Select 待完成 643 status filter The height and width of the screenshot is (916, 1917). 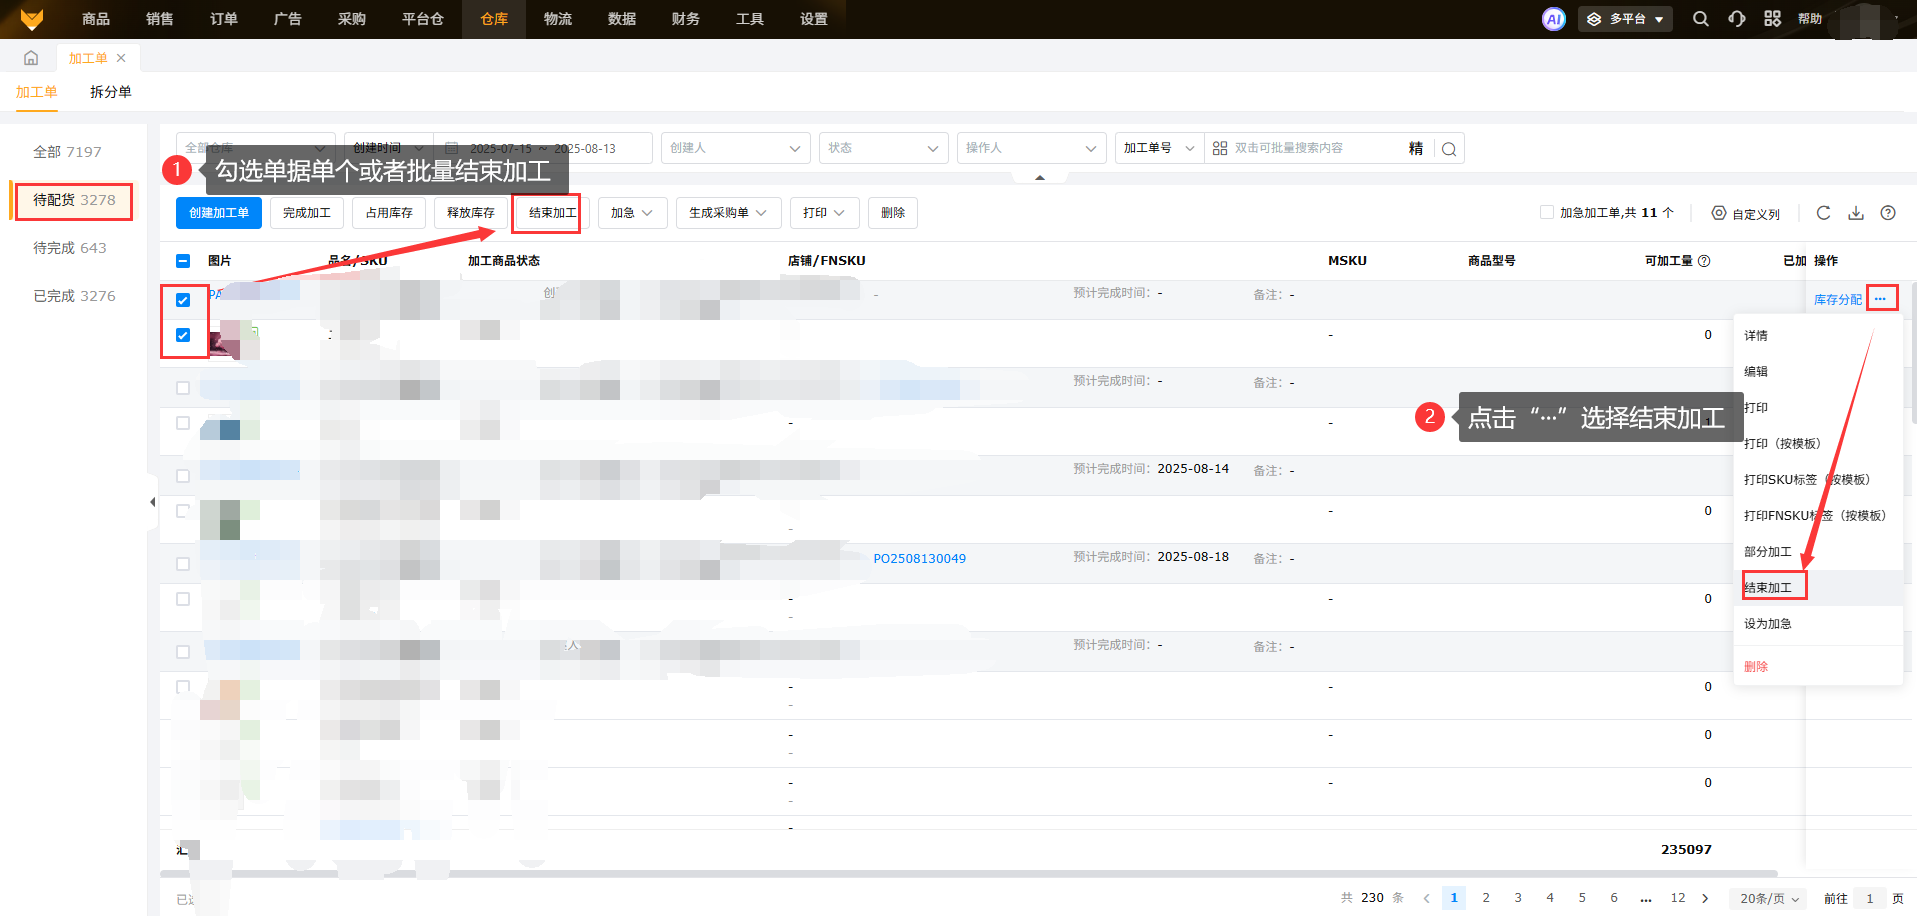(x=70, y=248)
